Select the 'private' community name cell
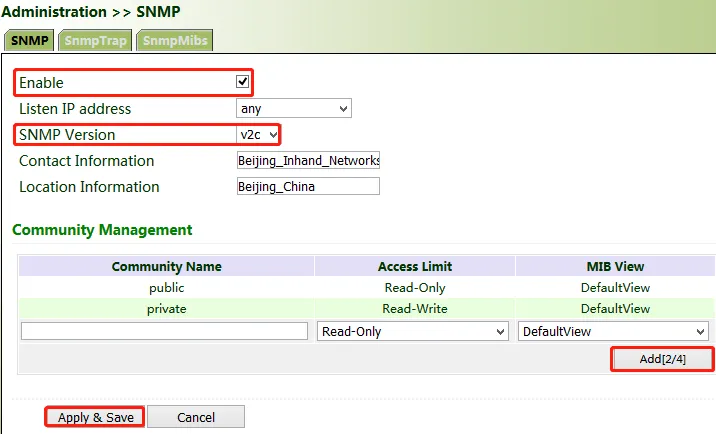Viewport: 716px width, 434px height. (167, 309)
